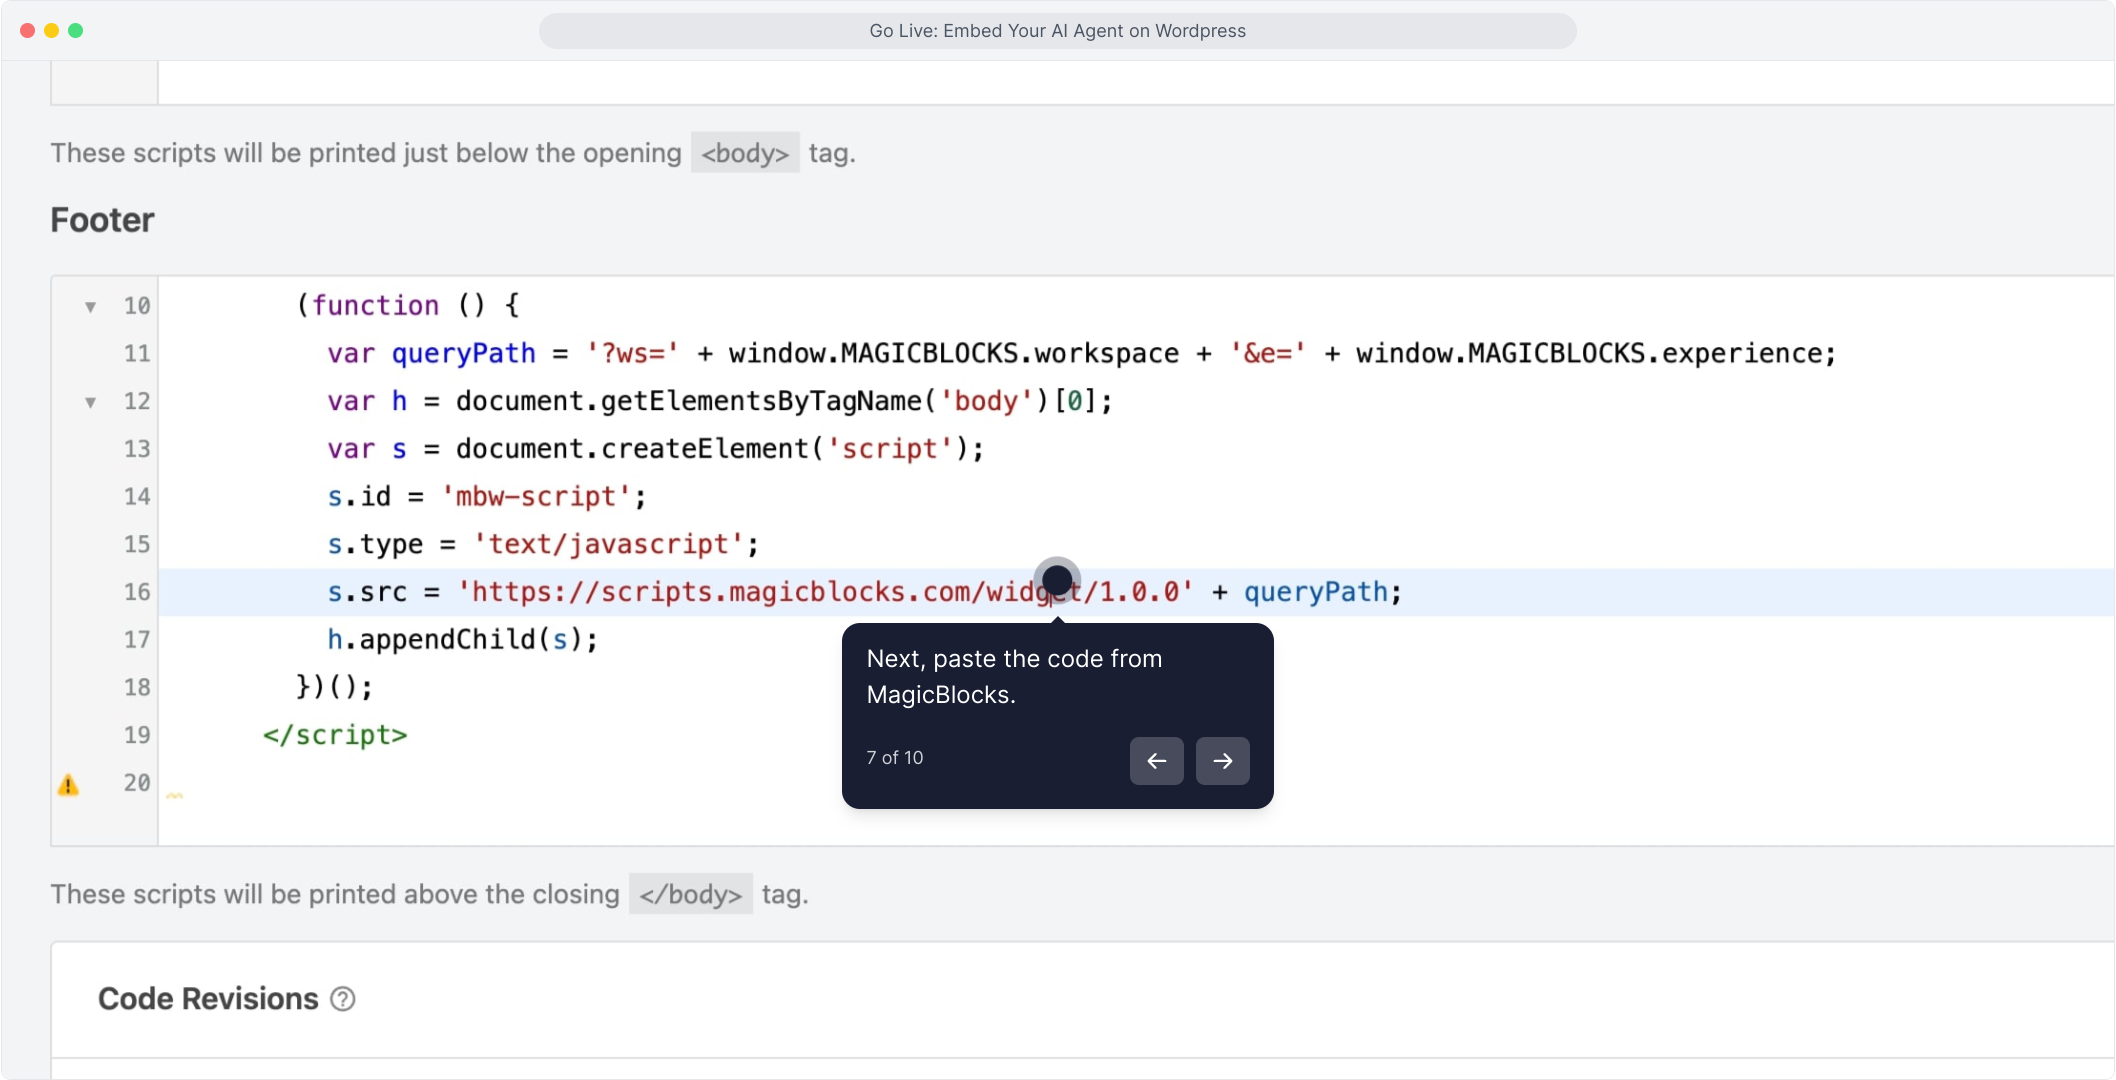Click the previous step arrow in tooltip
2116x1080 pixels.
coord(1156,761)
